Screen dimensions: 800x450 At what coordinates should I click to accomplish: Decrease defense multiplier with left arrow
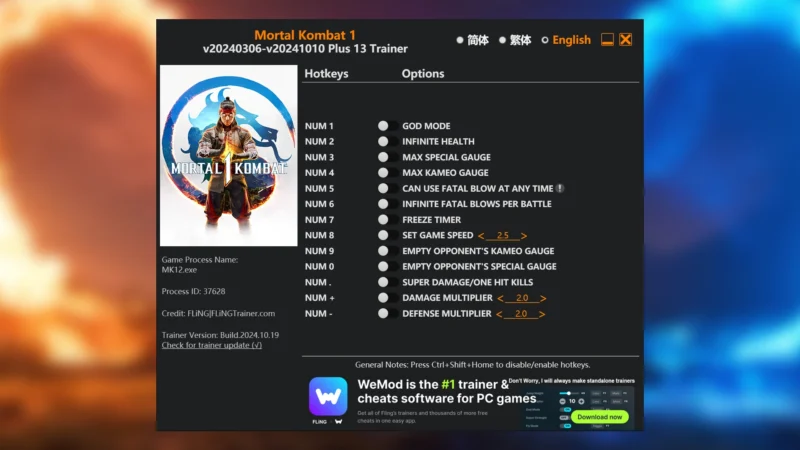[x=499, y=314]
